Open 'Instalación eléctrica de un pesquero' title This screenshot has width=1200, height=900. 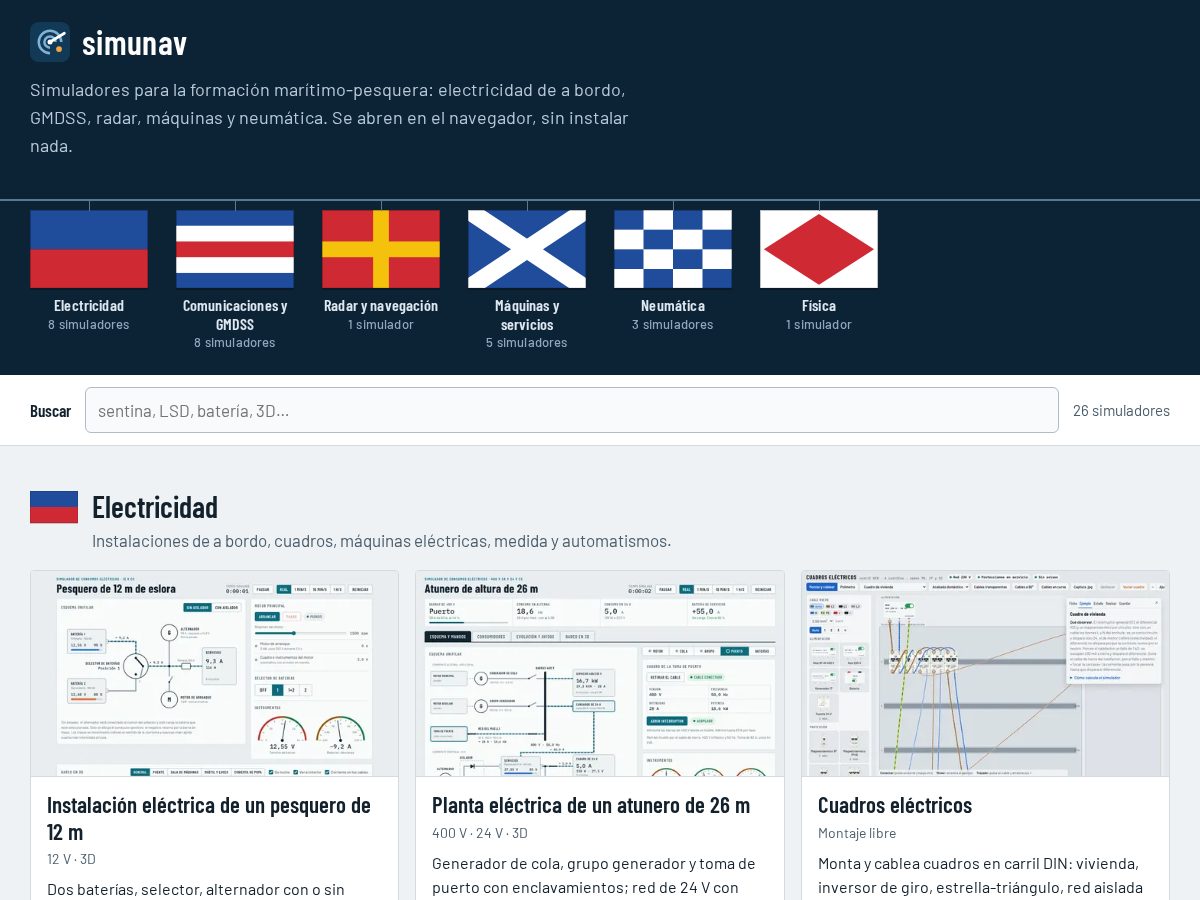pos(209,818)
